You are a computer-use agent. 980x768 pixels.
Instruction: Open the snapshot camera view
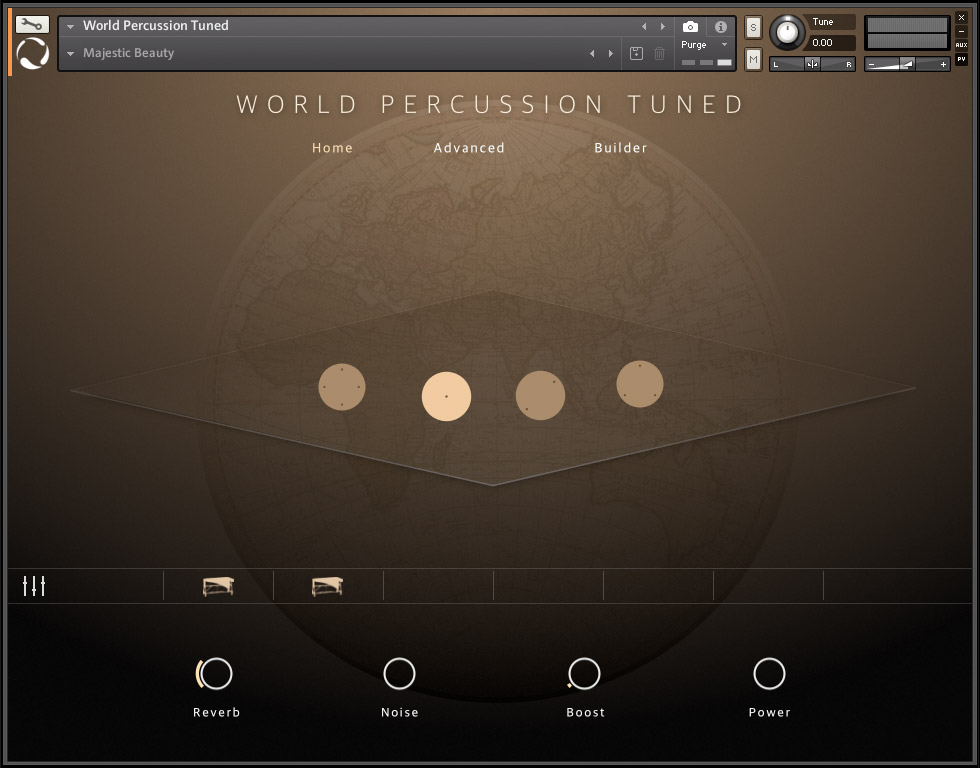(x=689, y=28)
